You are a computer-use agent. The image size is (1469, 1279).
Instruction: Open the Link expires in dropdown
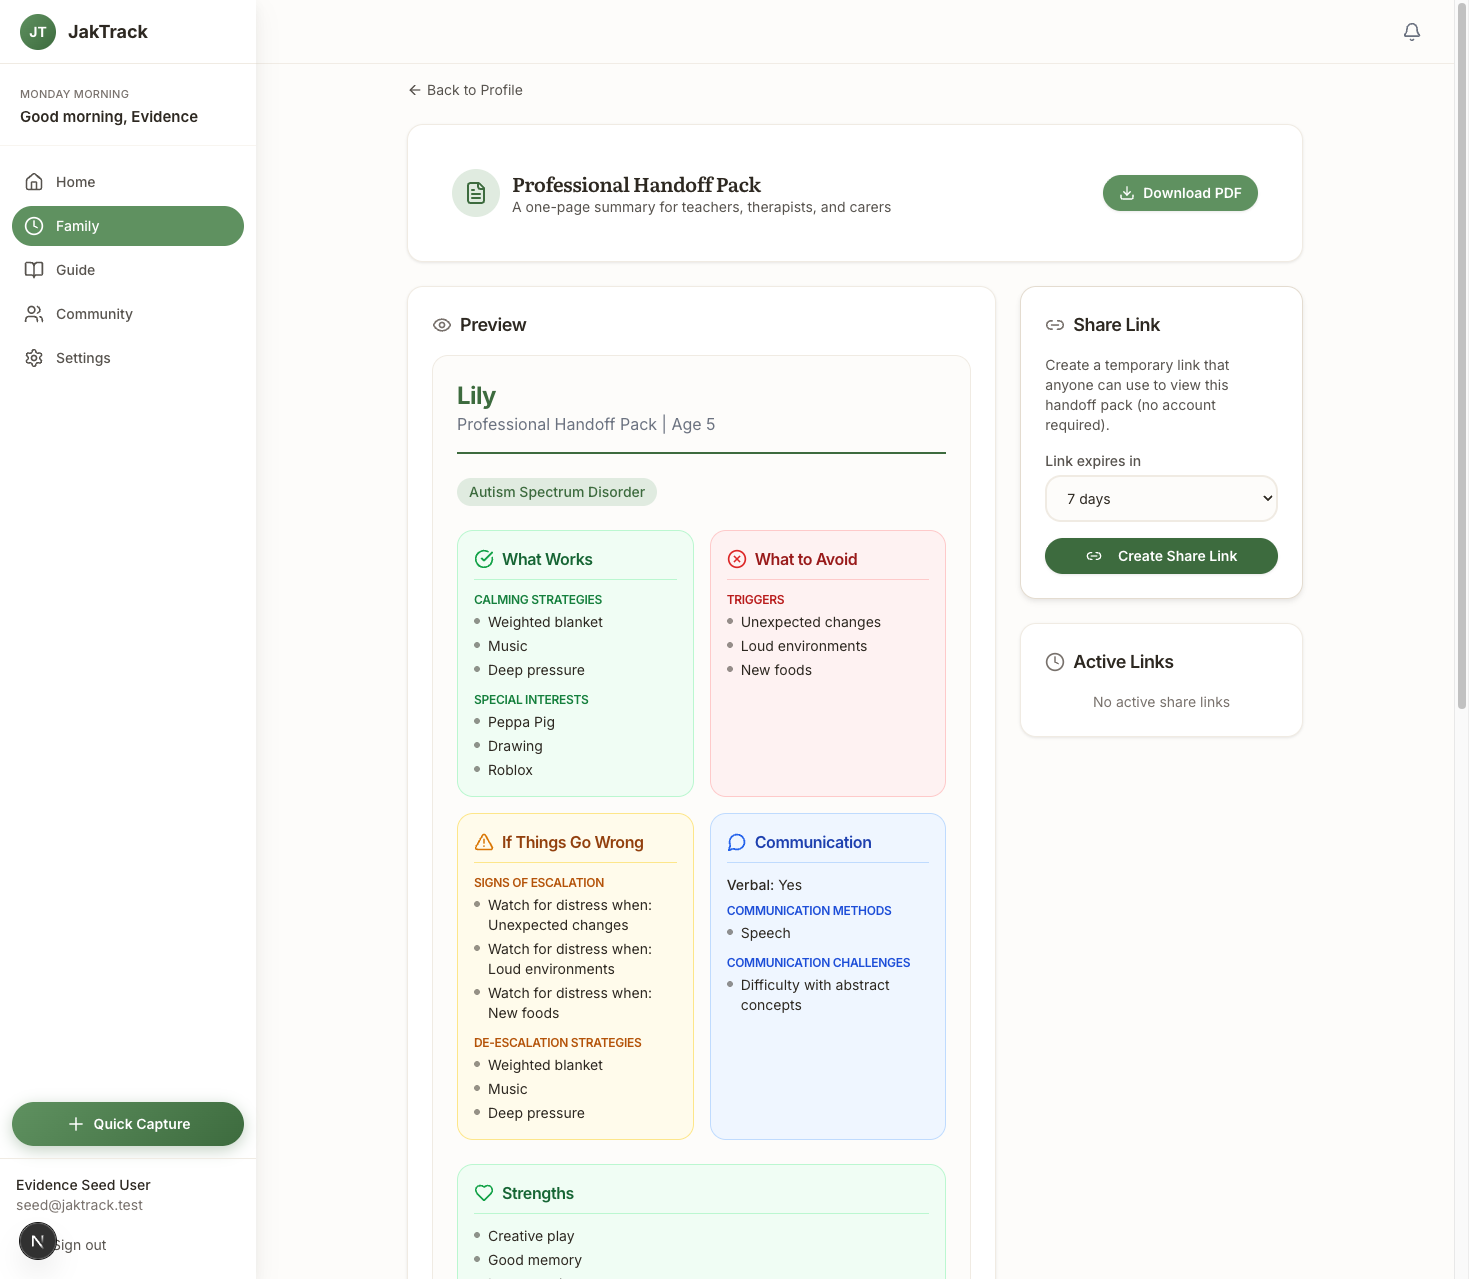point(1161,499)
